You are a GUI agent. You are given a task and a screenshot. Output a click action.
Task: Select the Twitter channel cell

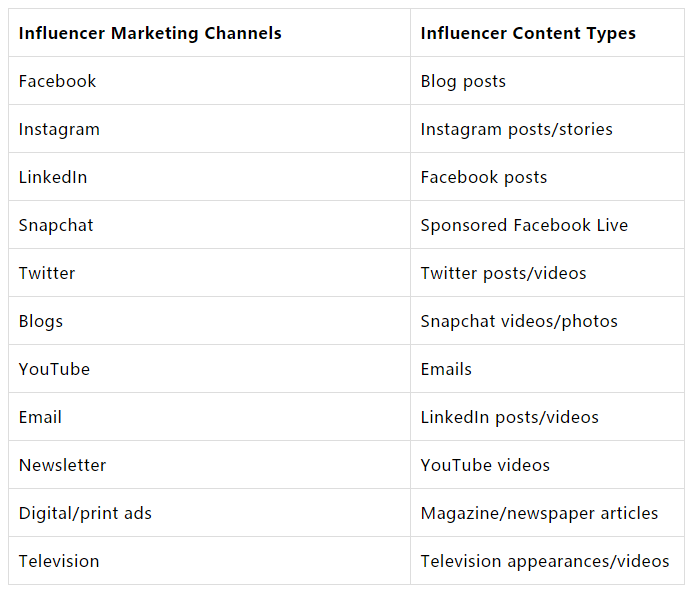click(209, 273)
